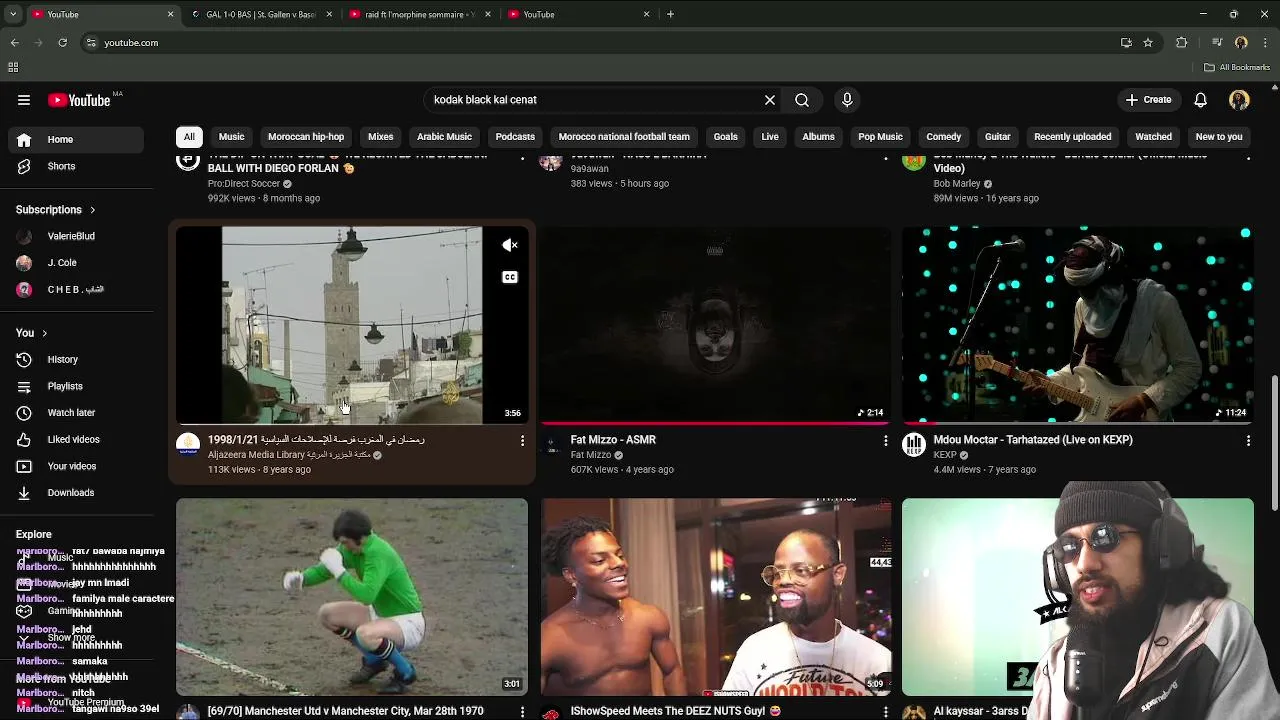This screenshot has height=720, width=1280.
Task: Switch to raid ft l'morphine tab
Action: (x=420, y=14)
